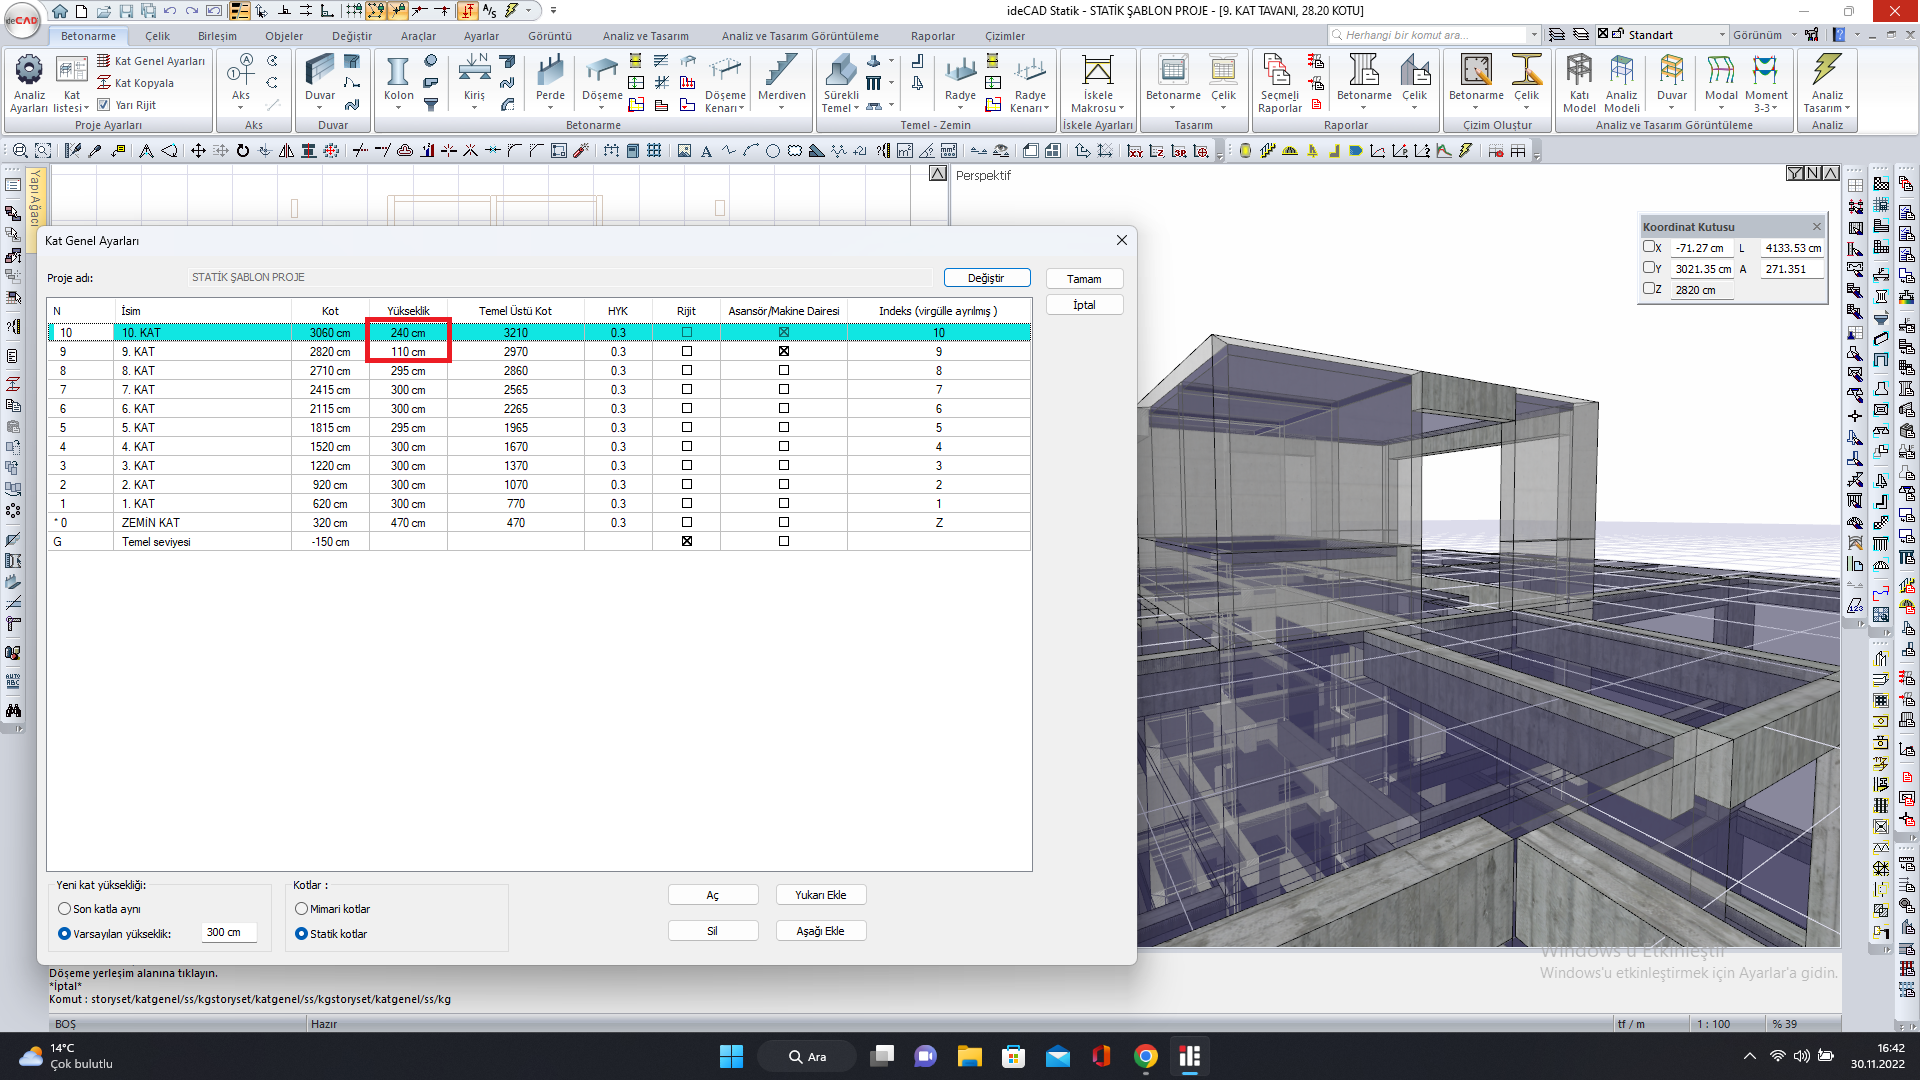Click Z value field in Koordinat Kutusu
This screenshot has width=1920, height=1080.
1702,290
